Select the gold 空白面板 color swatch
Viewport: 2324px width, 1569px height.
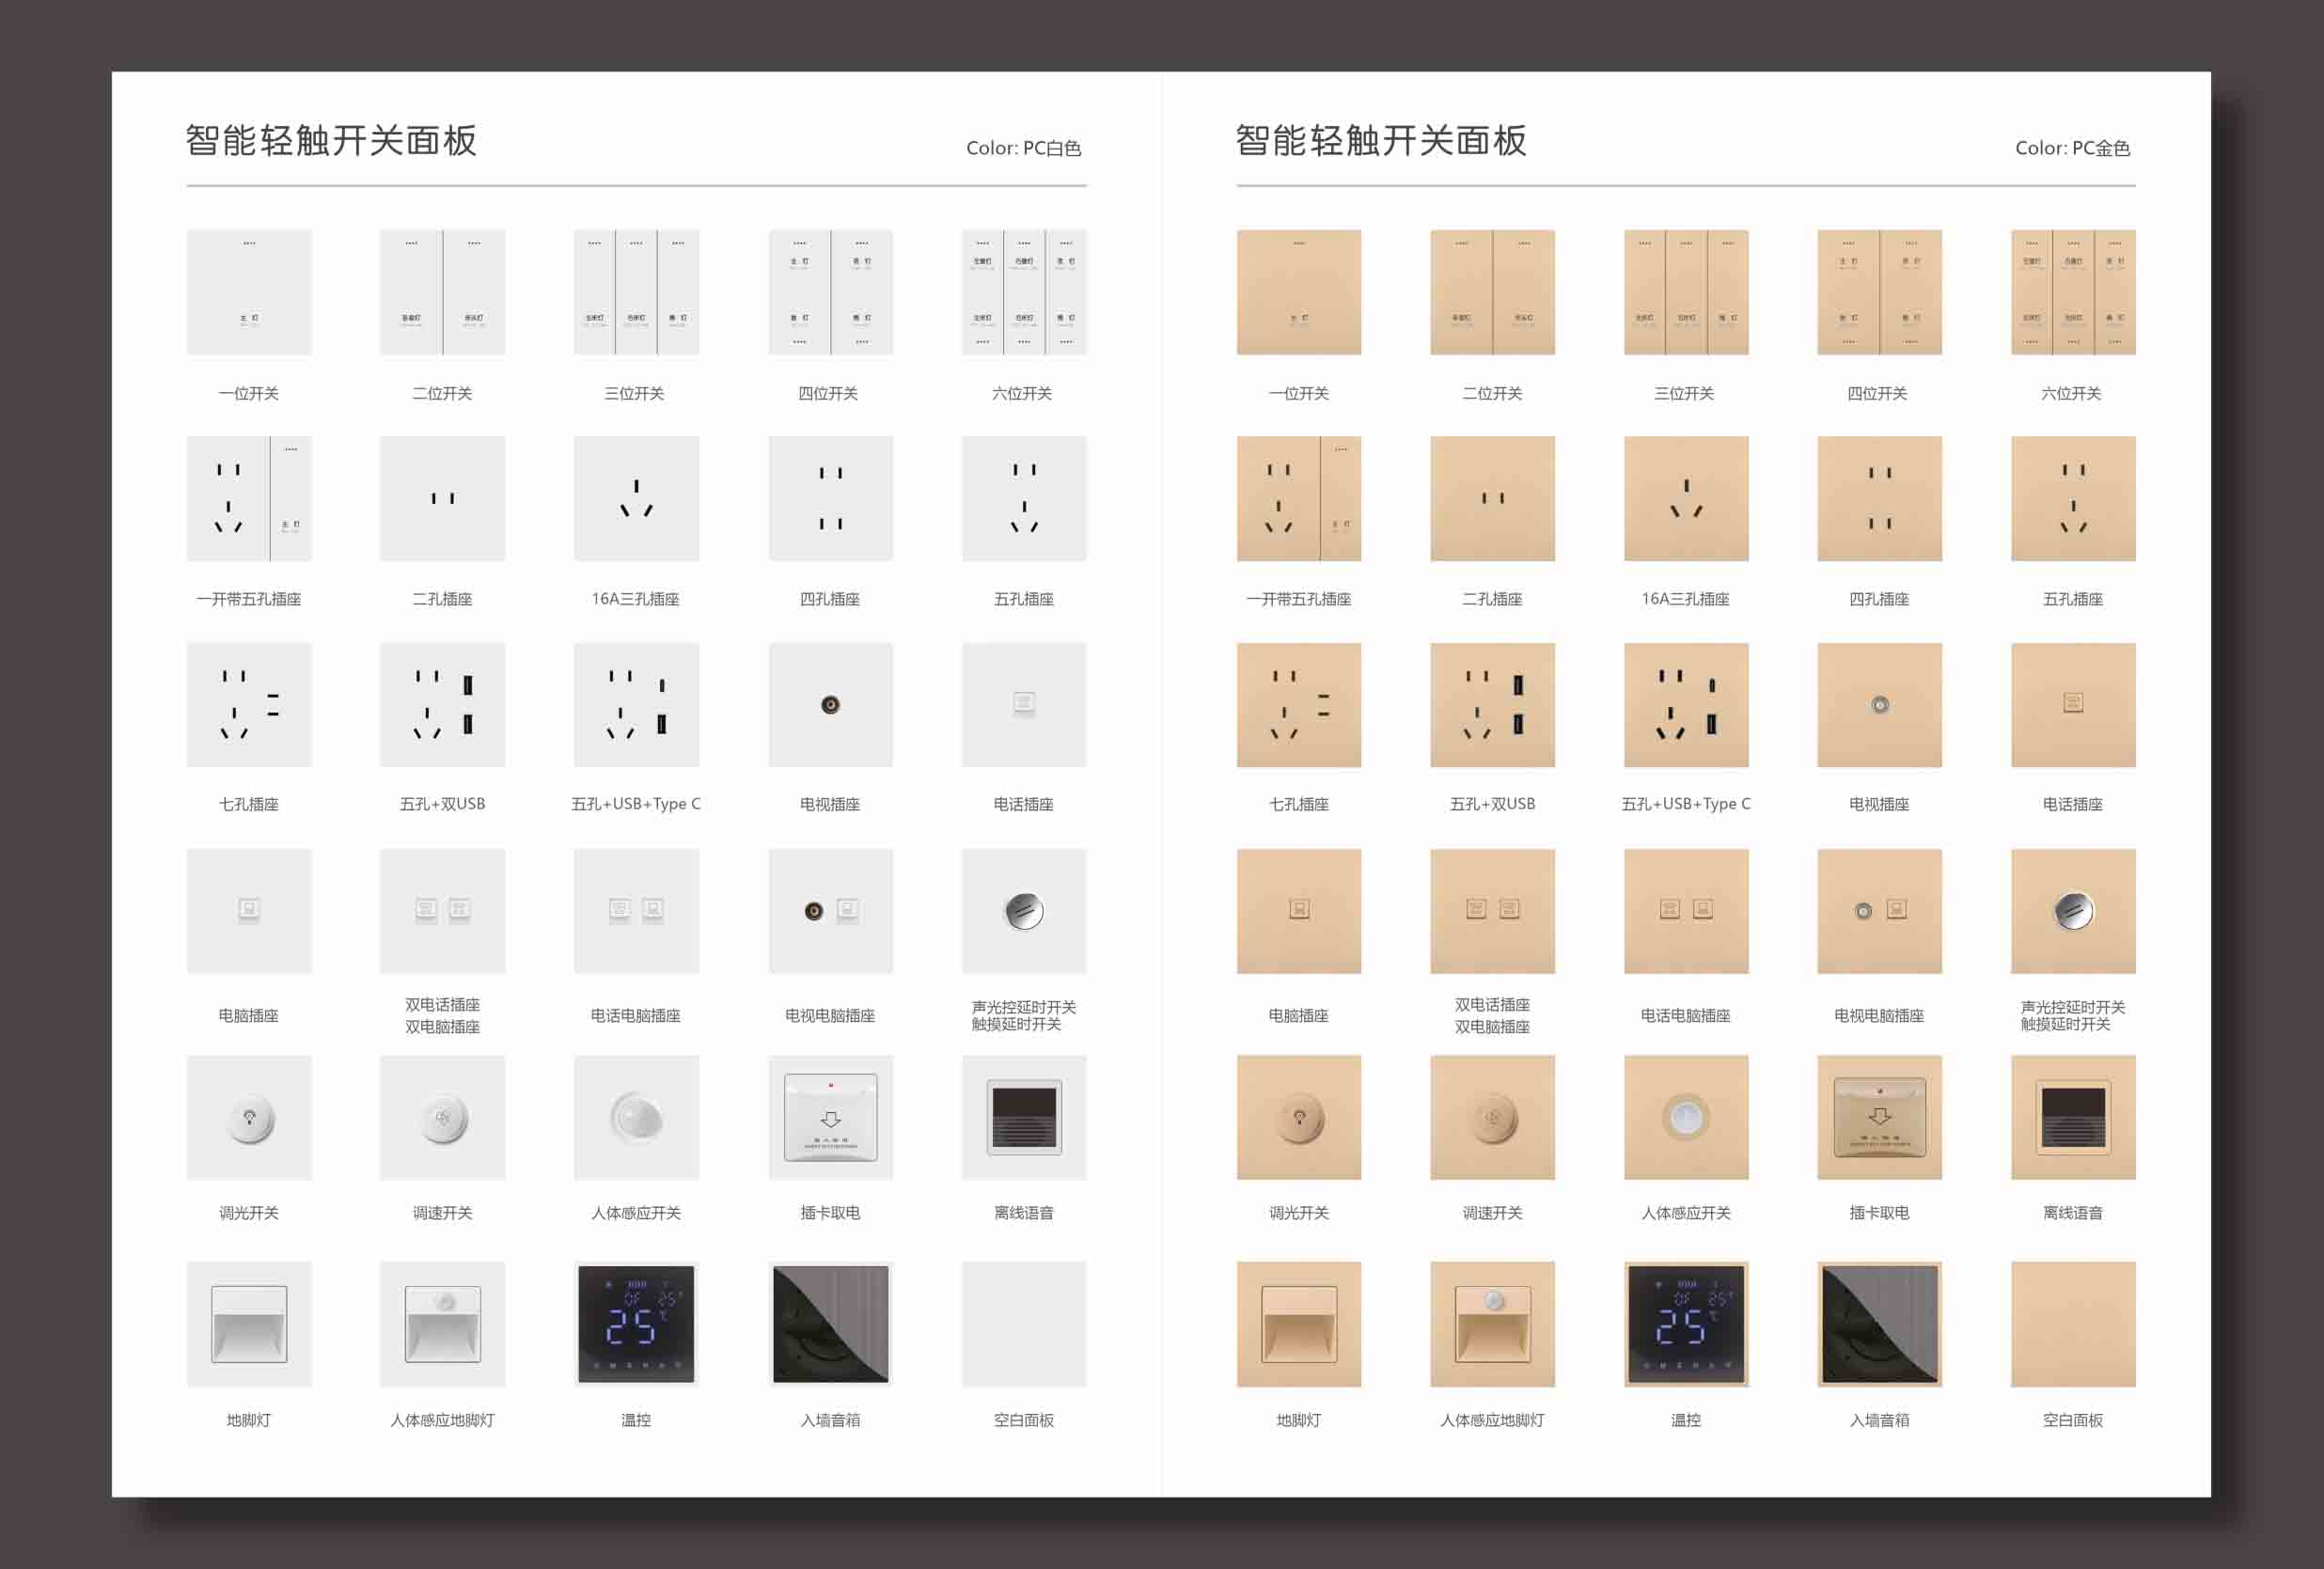click(2073, 1324)
